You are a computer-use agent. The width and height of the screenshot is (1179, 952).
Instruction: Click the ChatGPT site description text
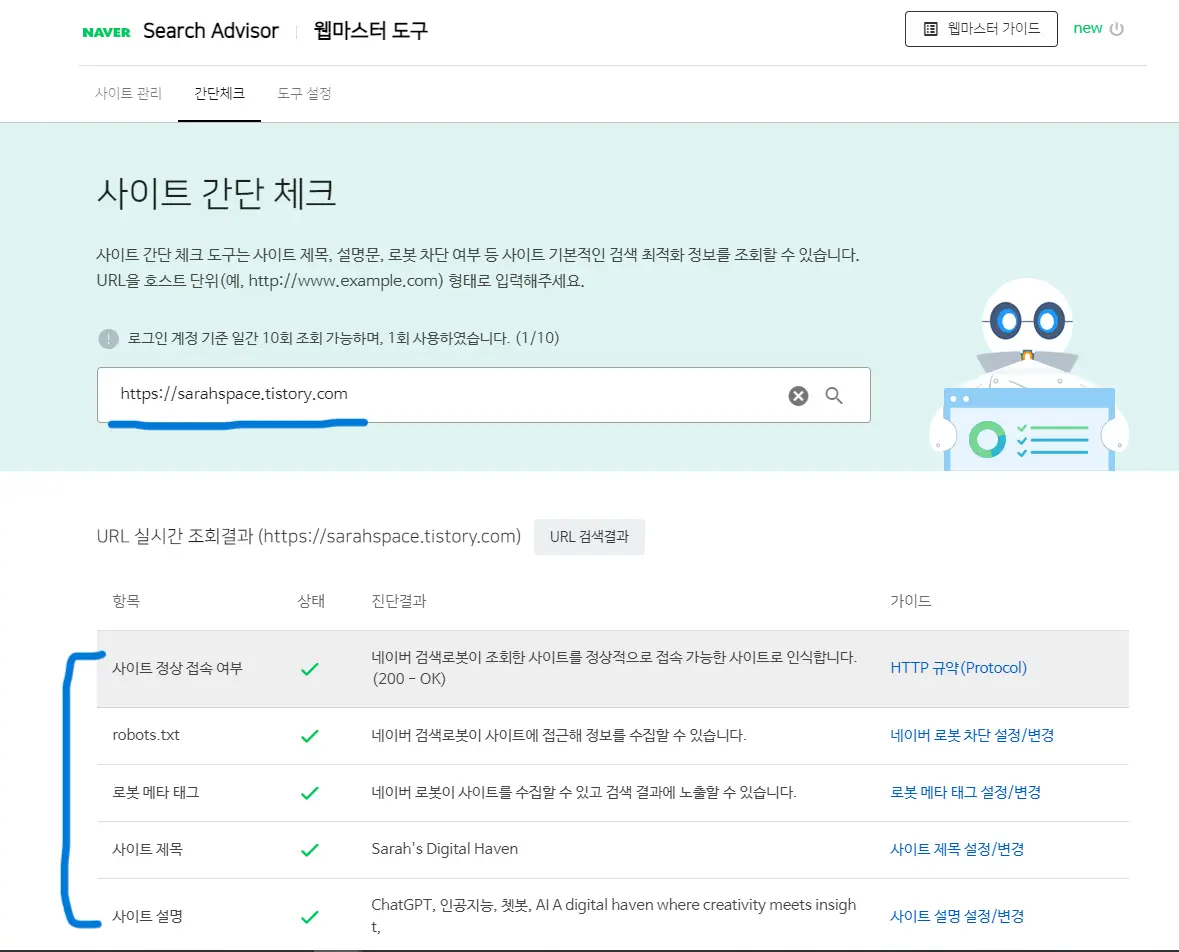[614, 915]
